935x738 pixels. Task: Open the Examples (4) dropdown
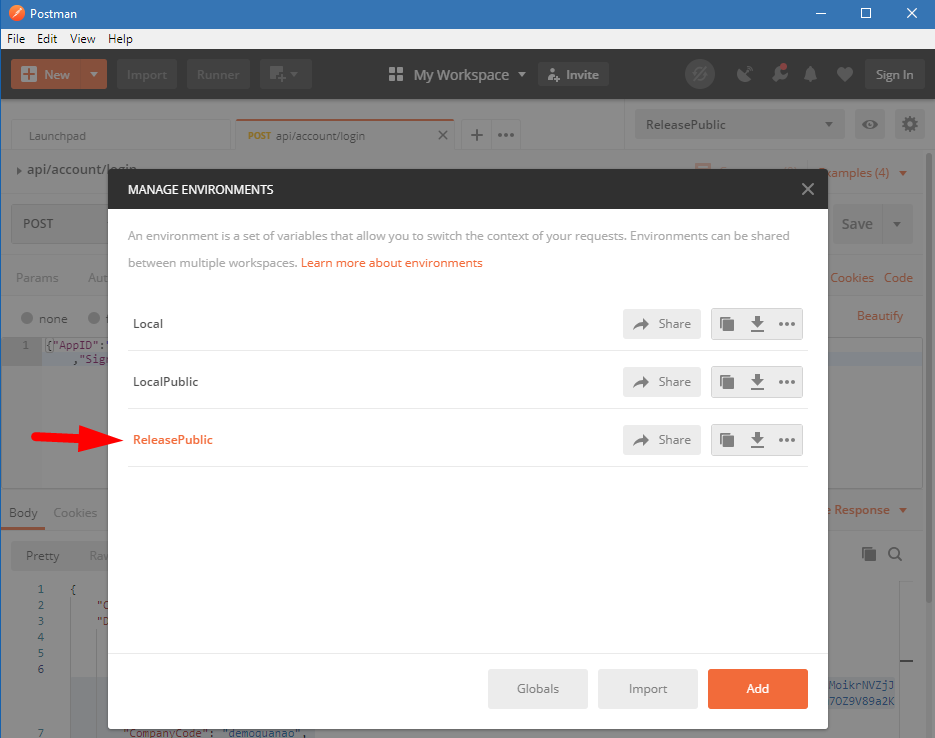[863, 173]
